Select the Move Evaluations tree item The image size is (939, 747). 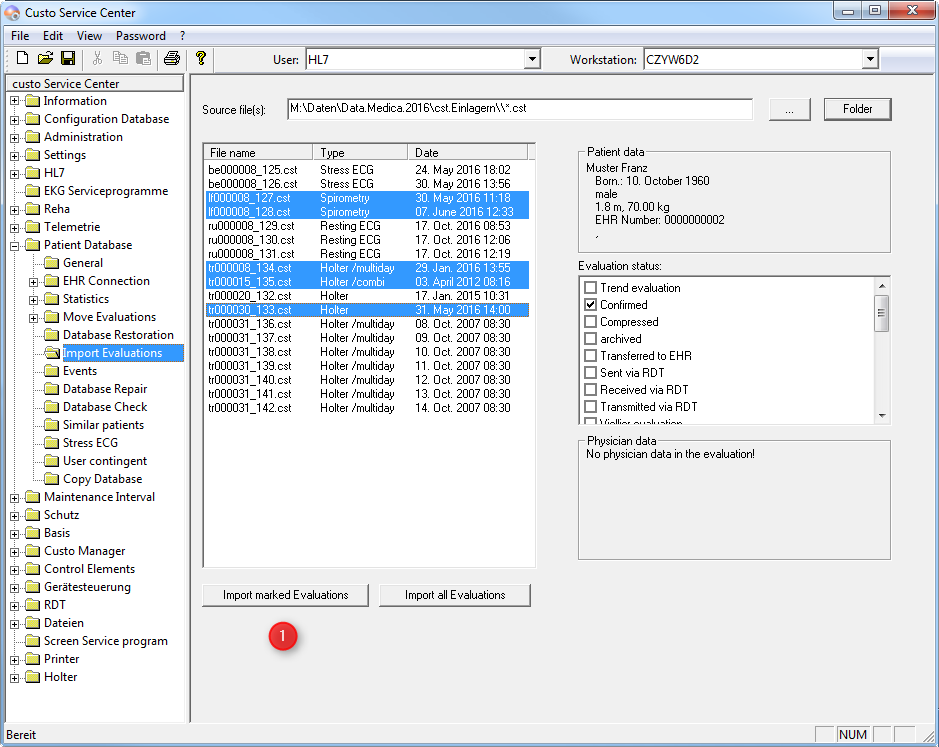pos(110,317)
